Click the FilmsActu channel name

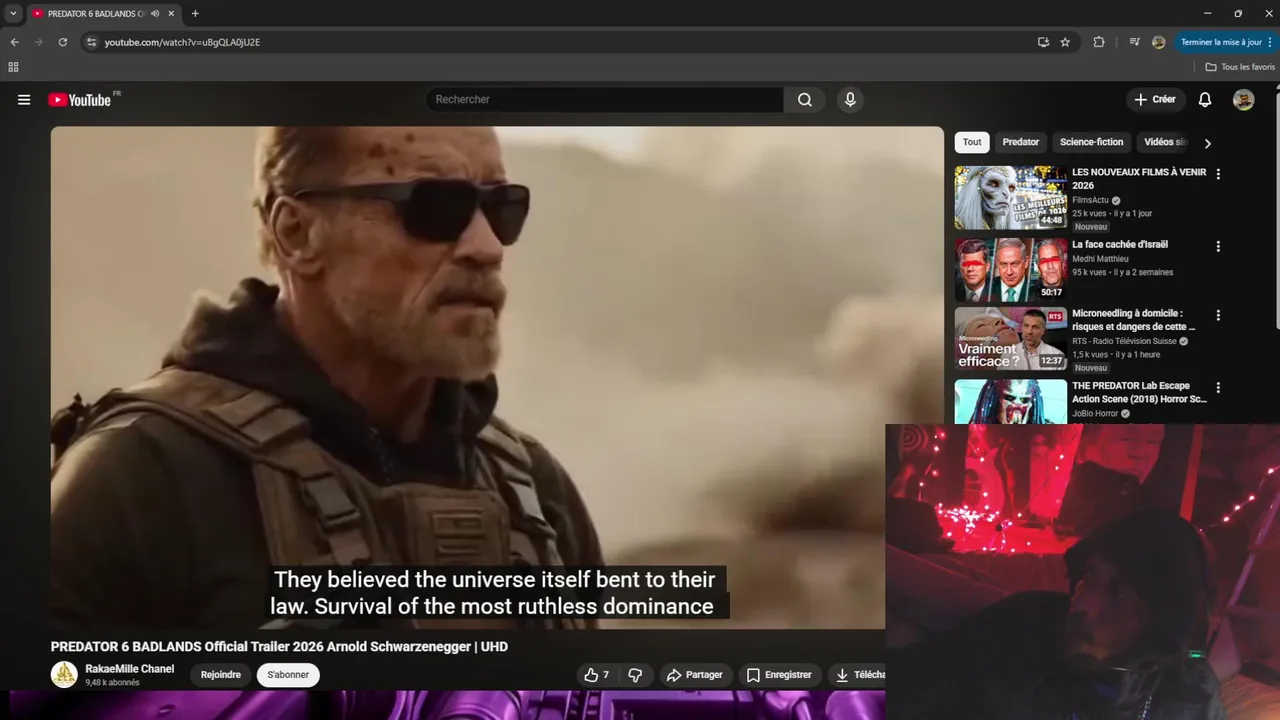1090,200
